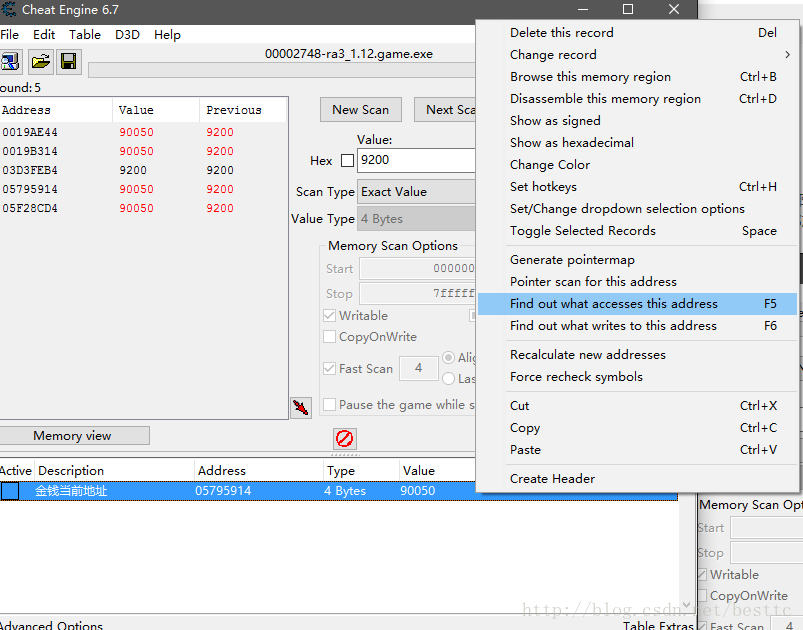Click the Start address field
The height and width of the screenshot is (630, 803).
tap(417, 268)
